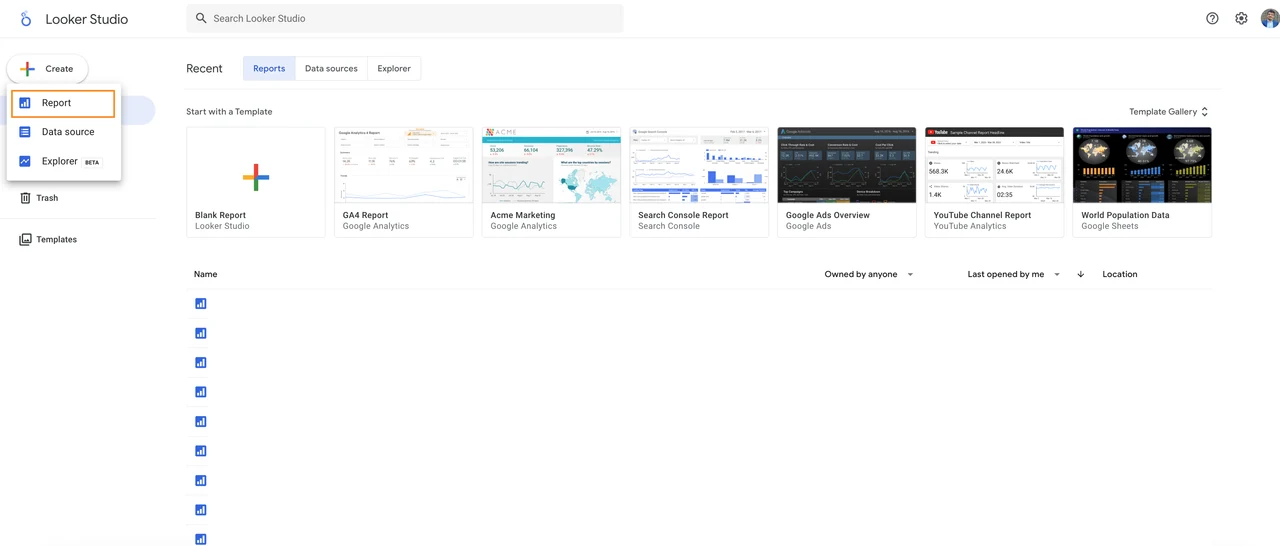Click the Create plus button

(x=47, y=69)
